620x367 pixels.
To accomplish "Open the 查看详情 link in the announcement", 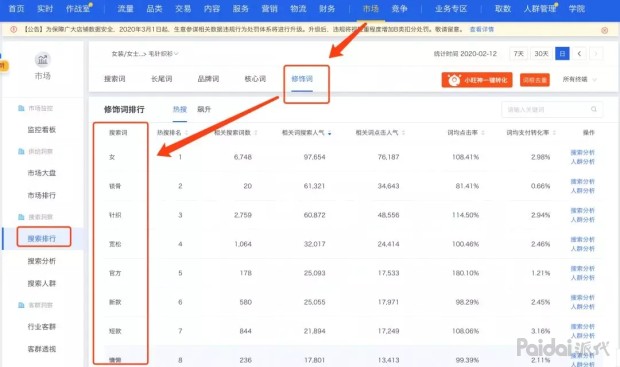I will pos(482,29).
